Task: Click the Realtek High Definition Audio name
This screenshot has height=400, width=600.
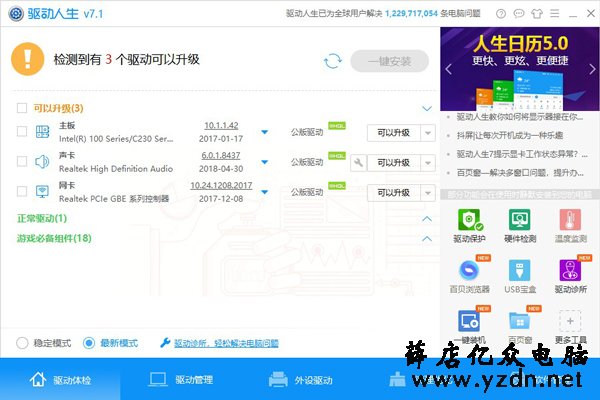Action: 116,168
